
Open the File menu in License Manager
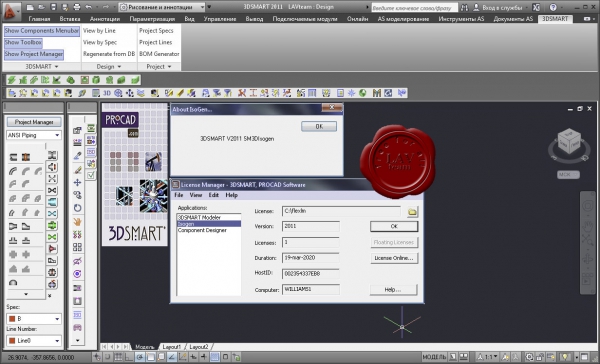pyautogui.click(x=179, y=195)
